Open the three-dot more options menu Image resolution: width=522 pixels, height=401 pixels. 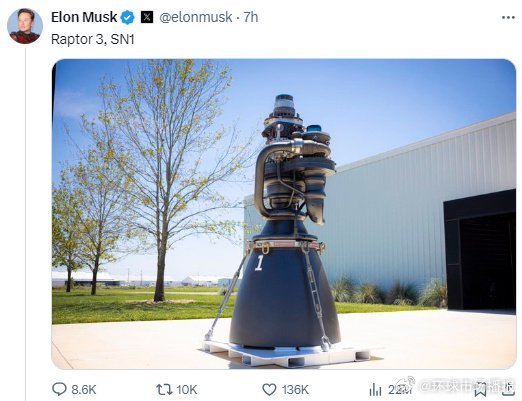(508, 18)
